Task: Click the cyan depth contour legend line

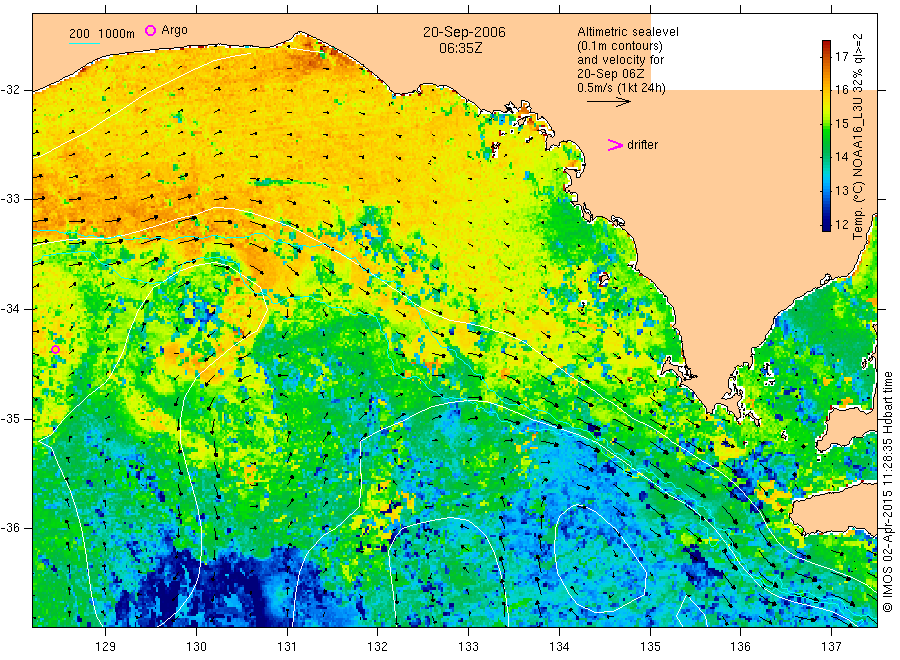Action: coord(84,42)
